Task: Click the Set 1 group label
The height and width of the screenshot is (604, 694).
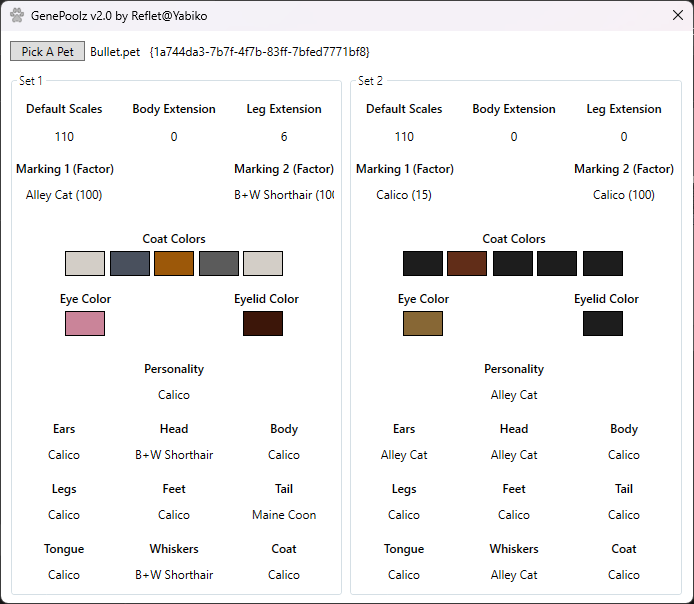Action: click(x=31, y=81)
